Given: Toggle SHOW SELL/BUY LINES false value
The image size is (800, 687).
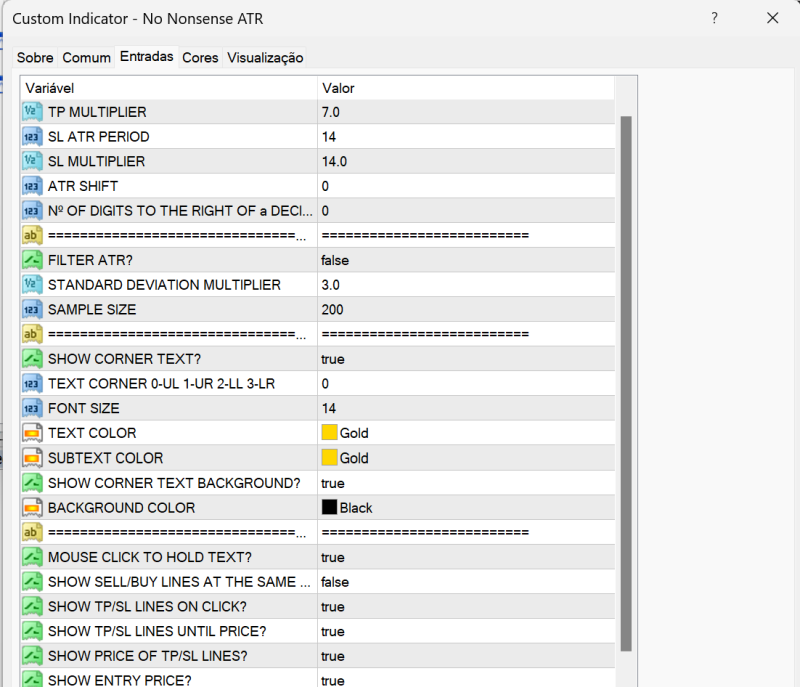Looking at the screenshot, I should [x=335, y=582].
